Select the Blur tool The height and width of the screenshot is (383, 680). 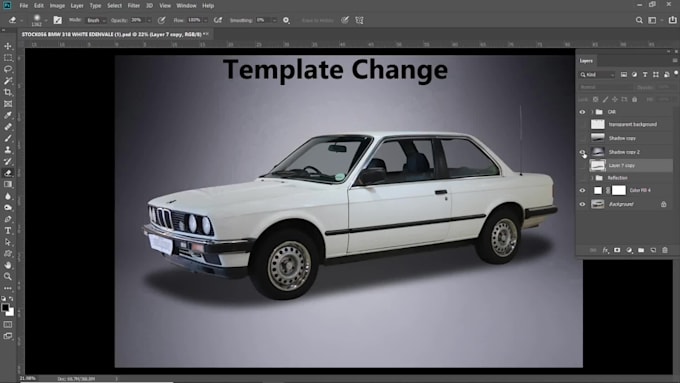coord(8,196)
